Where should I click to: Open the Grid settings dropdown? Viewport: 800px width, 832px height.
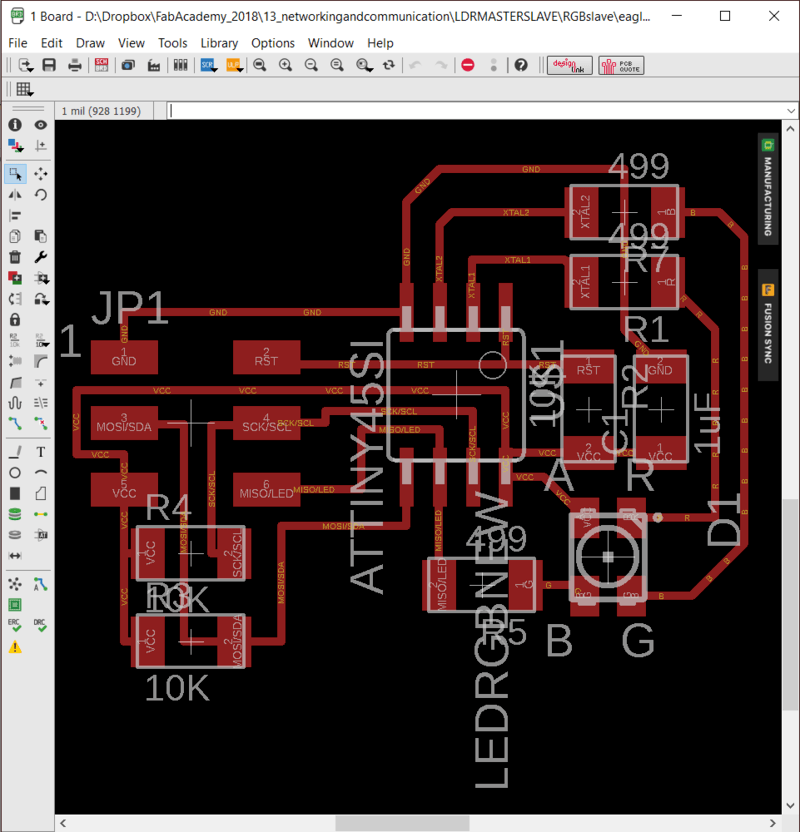tap(24, 89)
